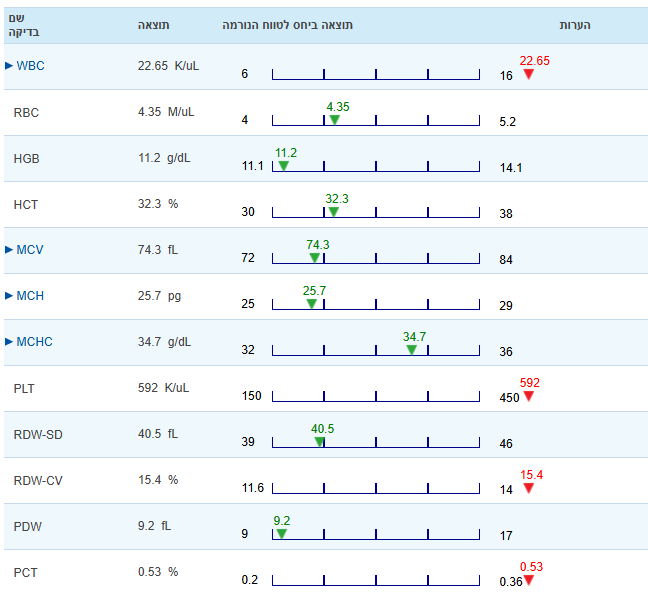Click the PLT result 592 K/uL
This screenshot has height=595, width=648.
point(163,388)
